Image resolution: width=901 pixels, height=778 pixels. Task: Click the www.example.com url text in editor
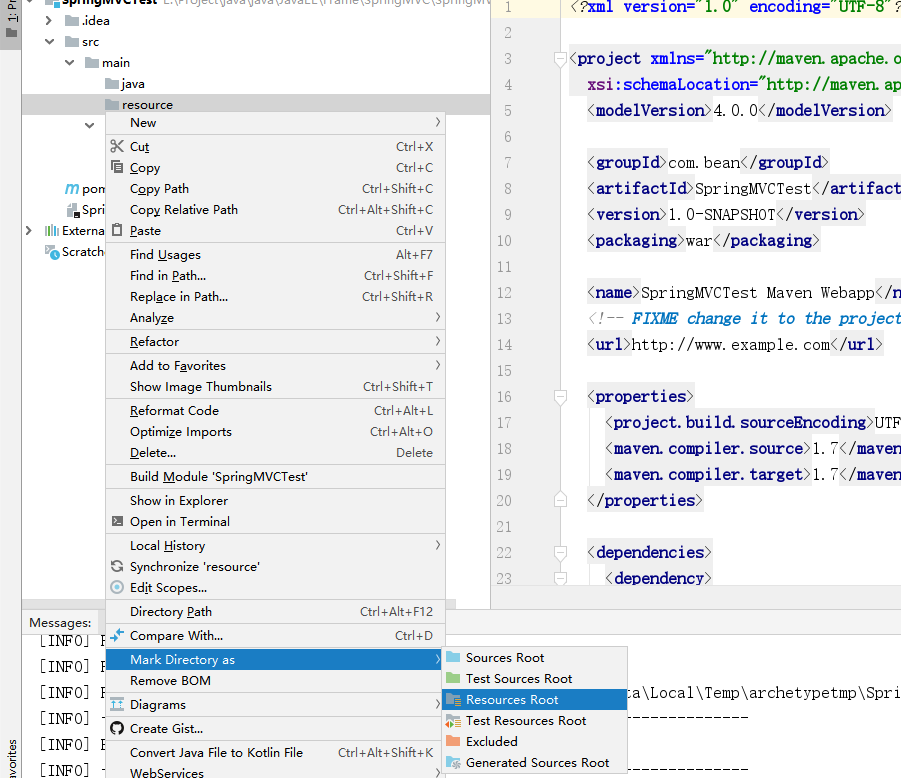click(x=730, y=344)
